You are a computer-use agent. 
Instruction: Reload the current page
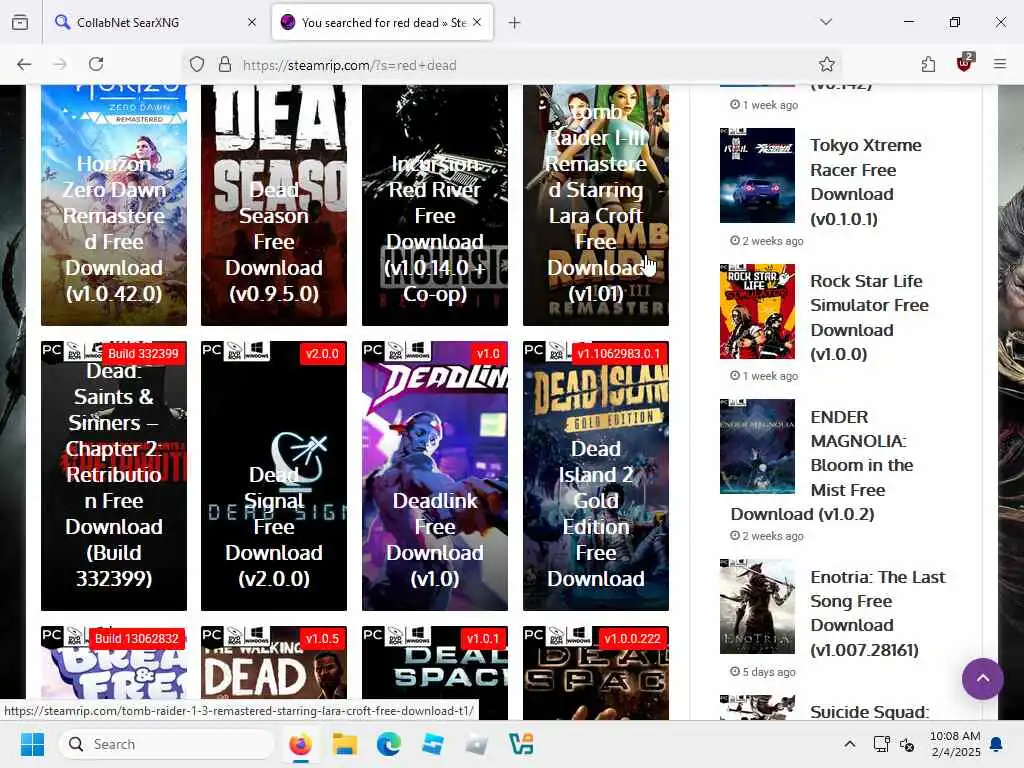[96, 64]
